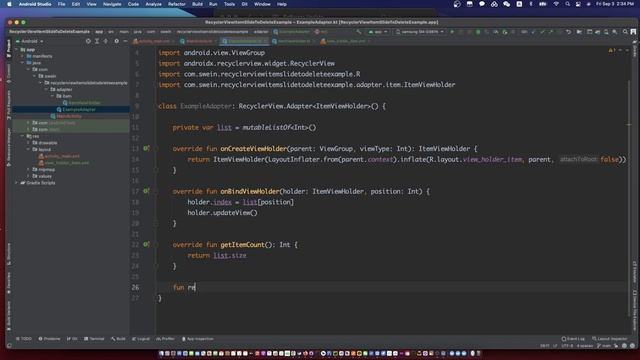
Task: Open Search Everywhere magnifier in toolbar
Action: point(625,32)
